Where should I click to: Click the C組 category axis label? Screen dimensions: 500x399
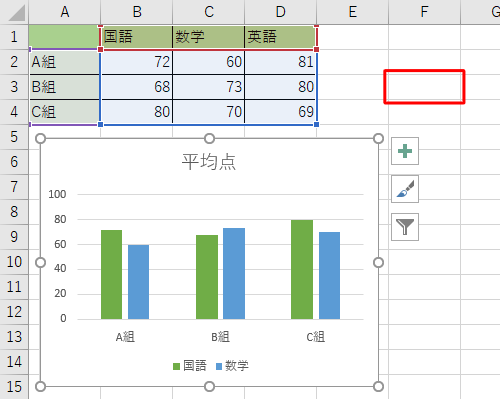tap(315, 337)
